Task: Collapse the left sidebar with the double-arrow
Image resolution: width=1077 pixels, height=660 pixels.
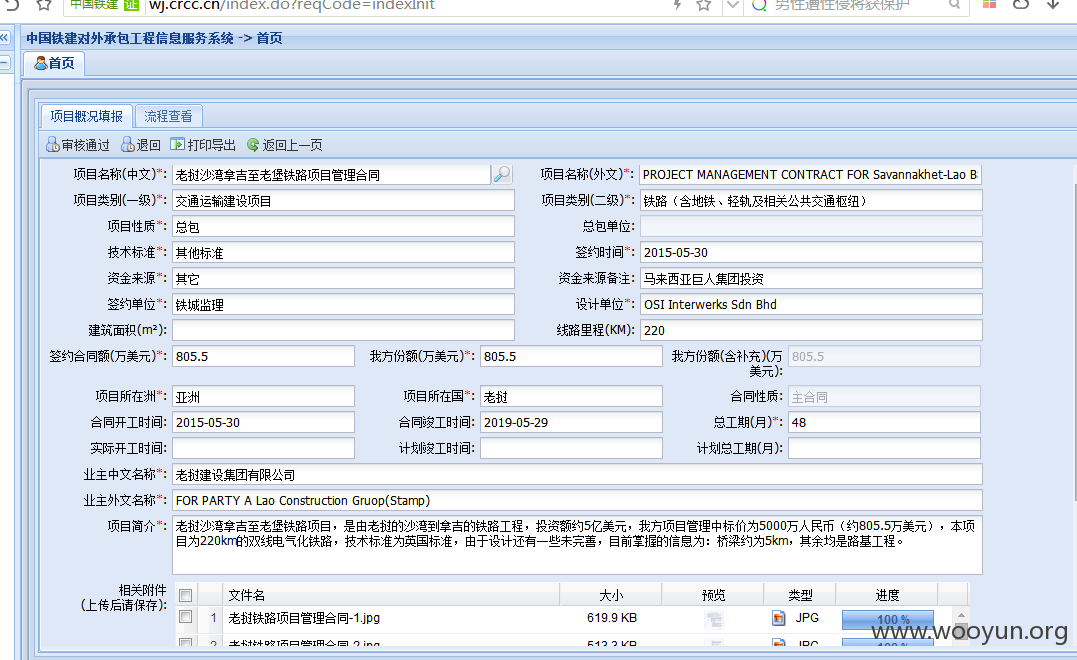Action: 5,38
